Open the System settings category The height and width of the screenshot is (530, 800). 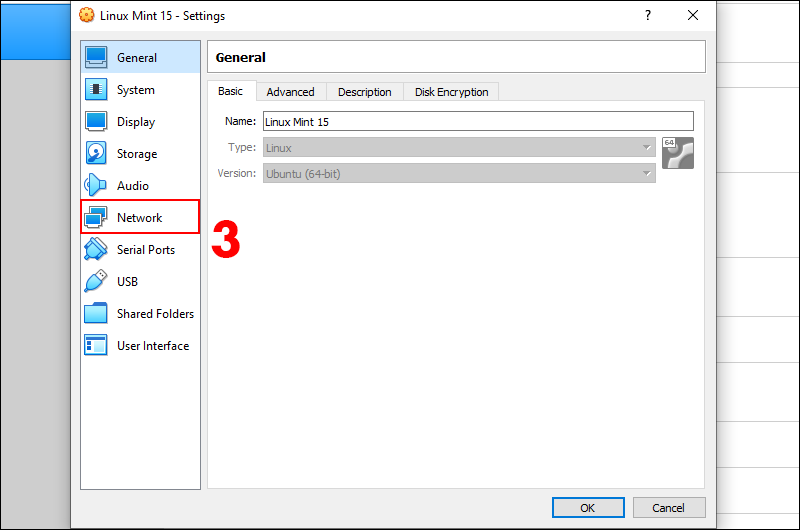point(140,89)
